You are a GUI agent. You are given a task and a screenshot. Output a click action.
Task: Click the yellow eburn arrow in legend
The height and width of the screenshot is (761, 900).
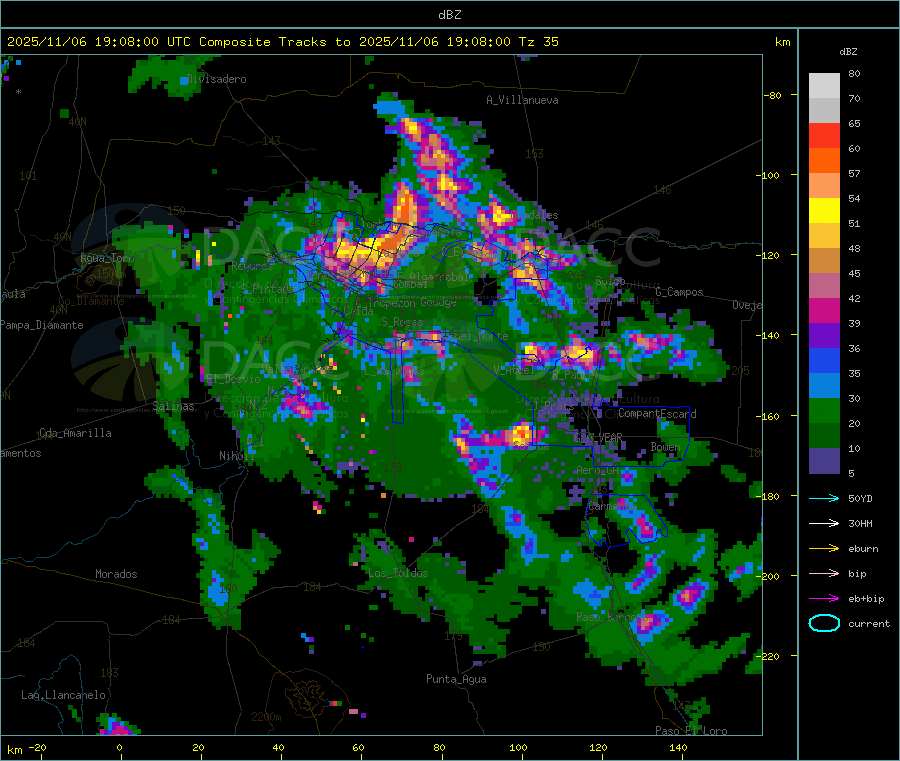click(x=824, y=549)
